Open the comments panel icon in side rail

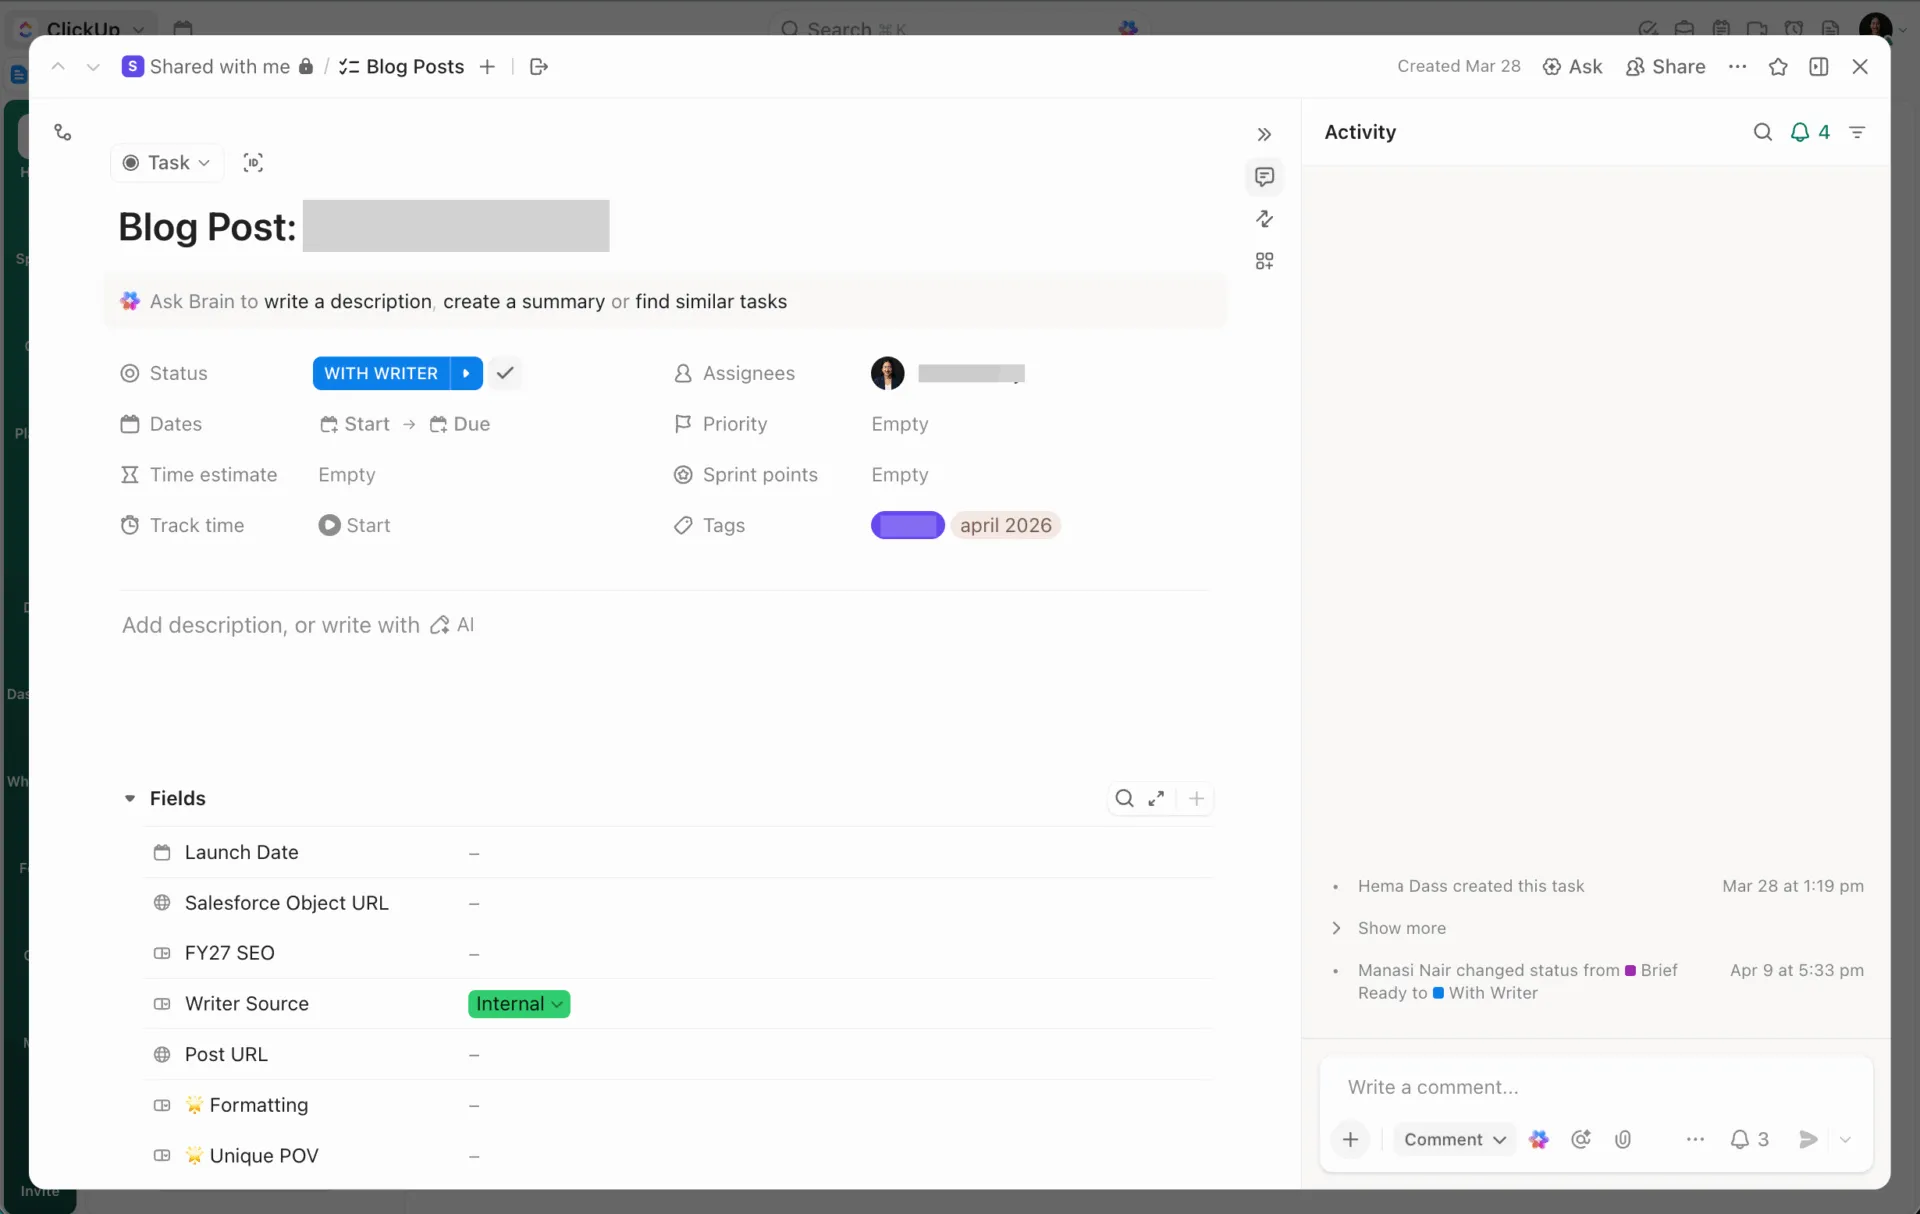click(x=1264, y=177)
